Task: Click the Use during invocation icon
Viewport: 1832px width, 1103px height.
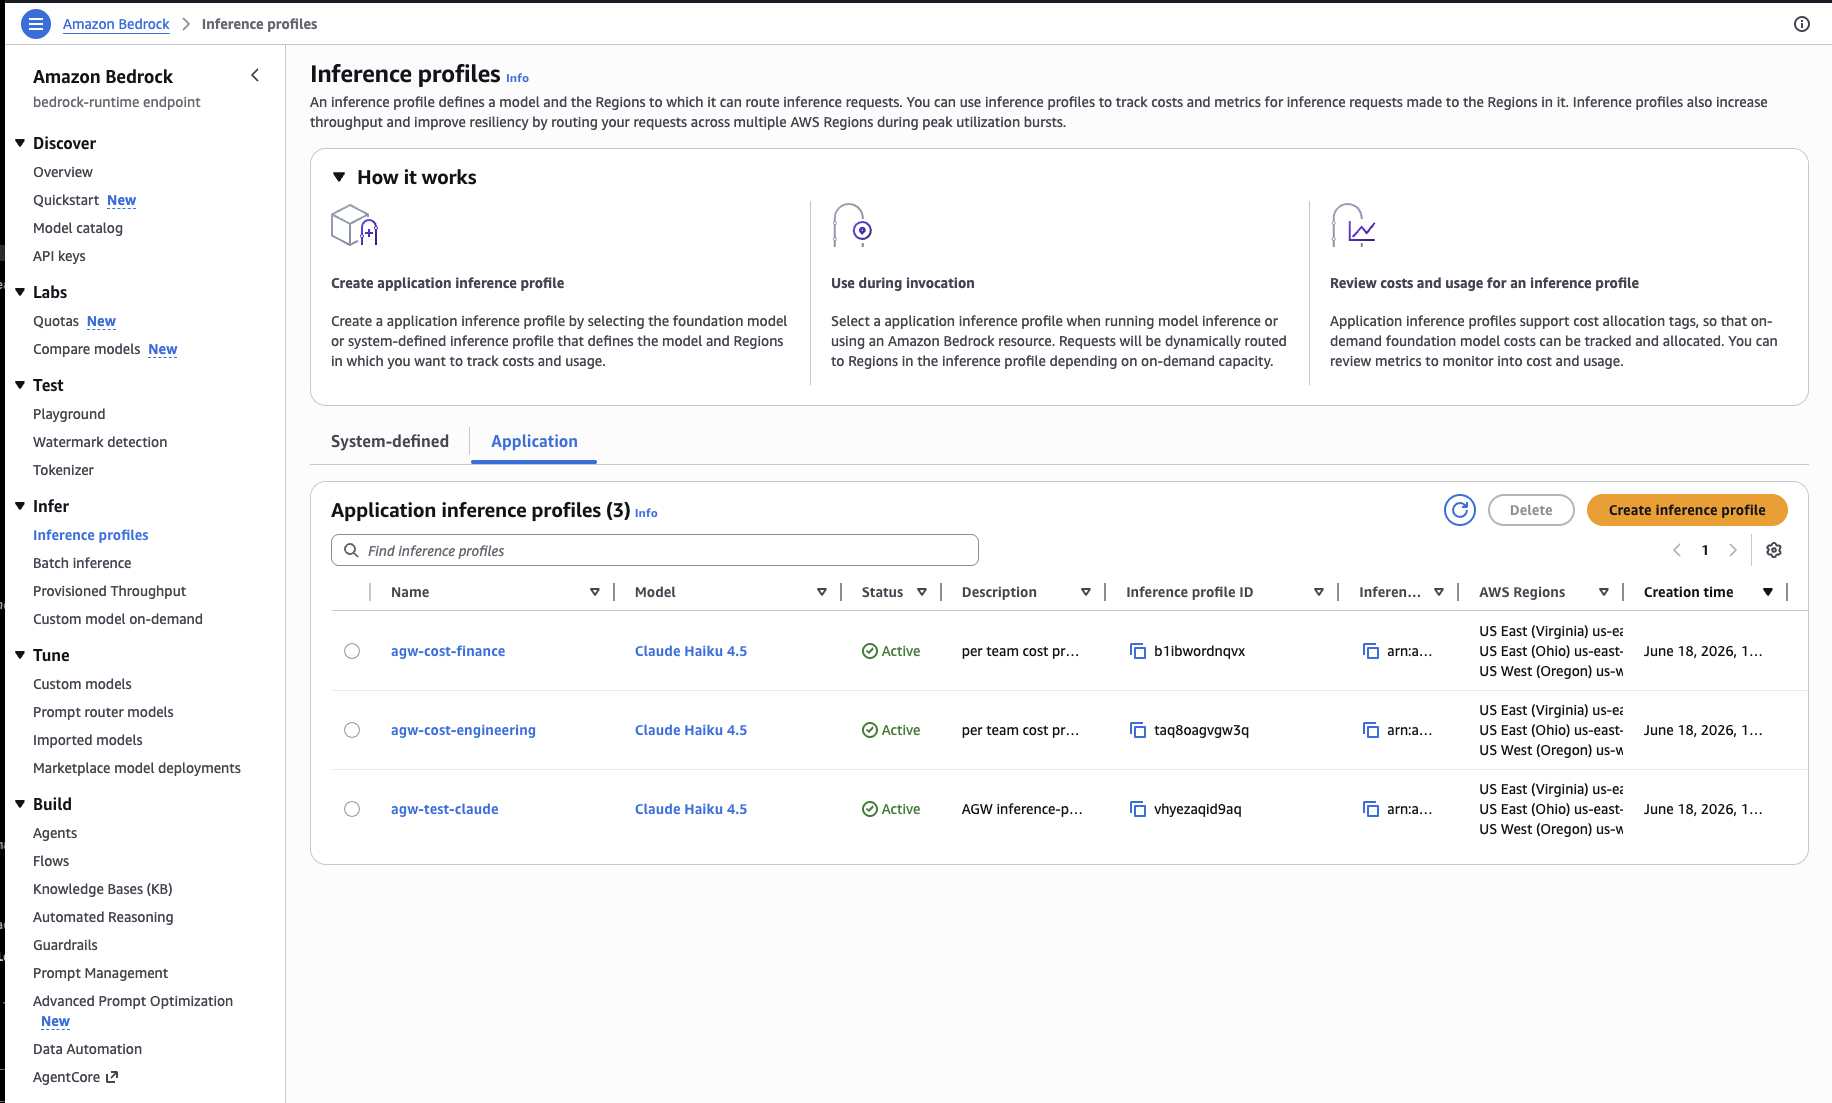Action: [x=853, y=225]
